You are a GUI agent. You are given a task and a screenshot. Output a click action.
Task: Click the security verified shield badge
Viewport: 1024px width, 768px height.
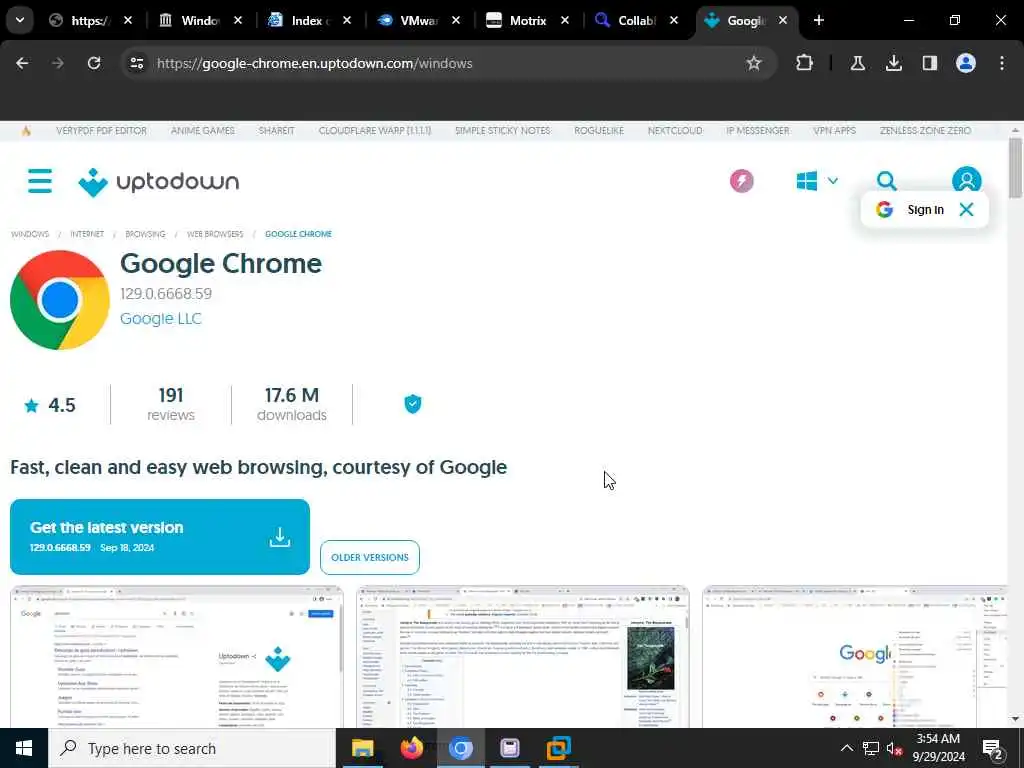(x=413, y=404)
